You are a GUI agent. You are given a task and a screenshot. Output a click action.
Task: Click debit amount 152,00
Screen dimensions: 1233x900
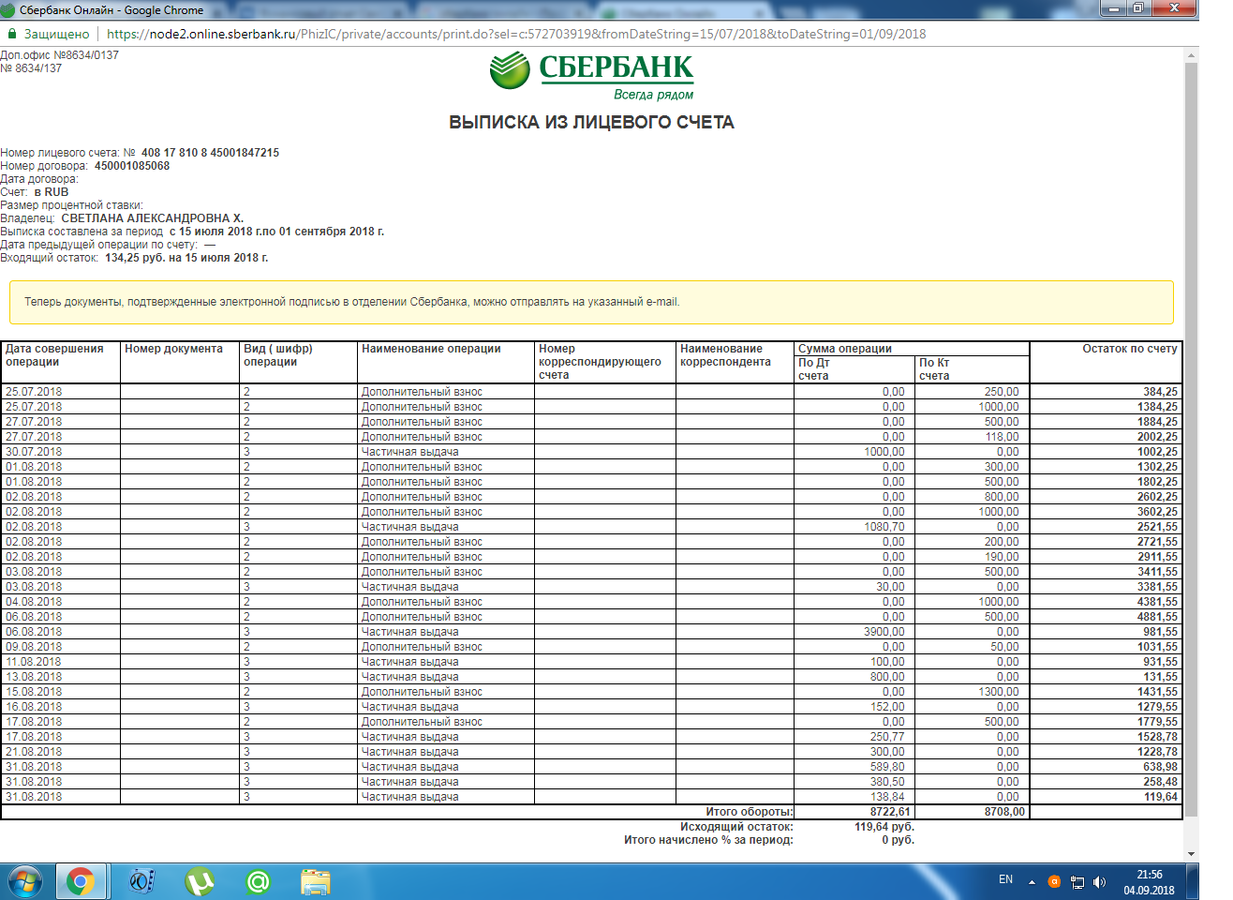886,707
